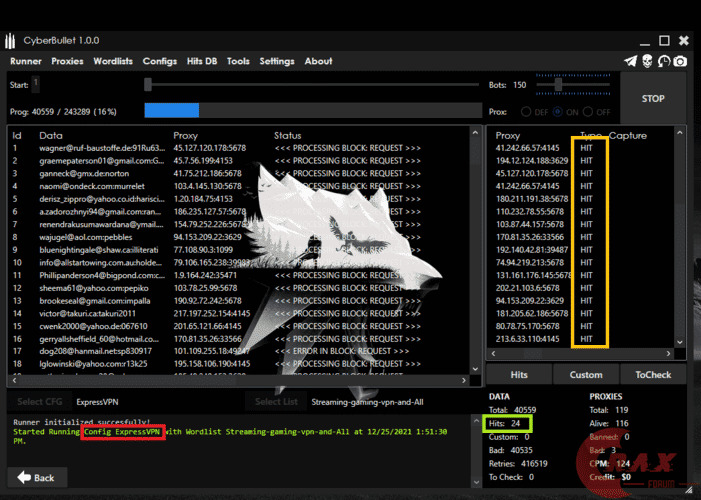Click the Custom: 0 statistic
Viewport: 701px width, 500px height.
pyautogui.click(x=509, y=436)
